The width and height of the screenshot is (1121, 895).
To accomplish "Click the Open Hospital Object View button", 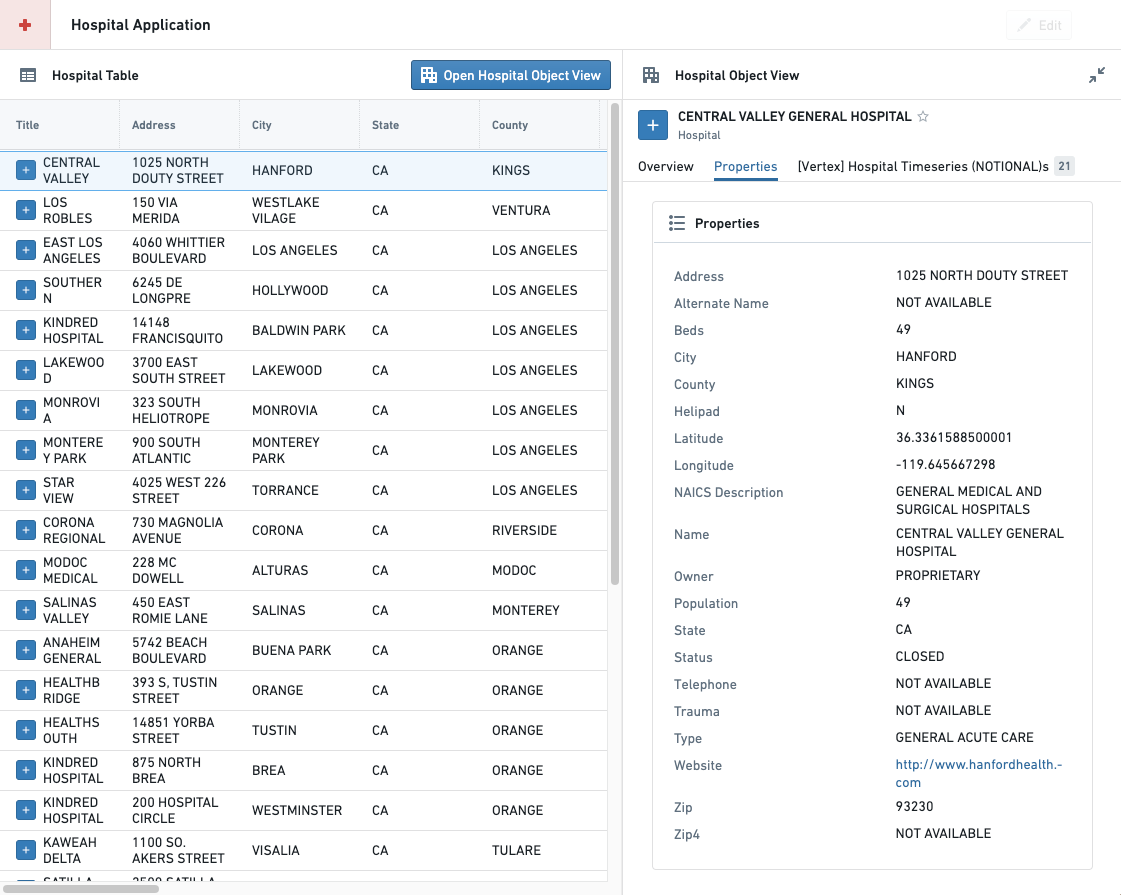I will pos(510,75).
